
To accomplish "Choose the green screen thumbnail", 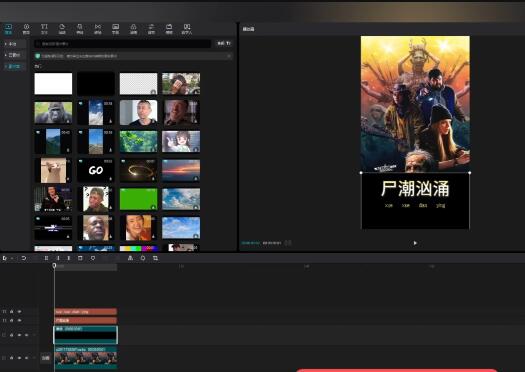I will (139, 199).
